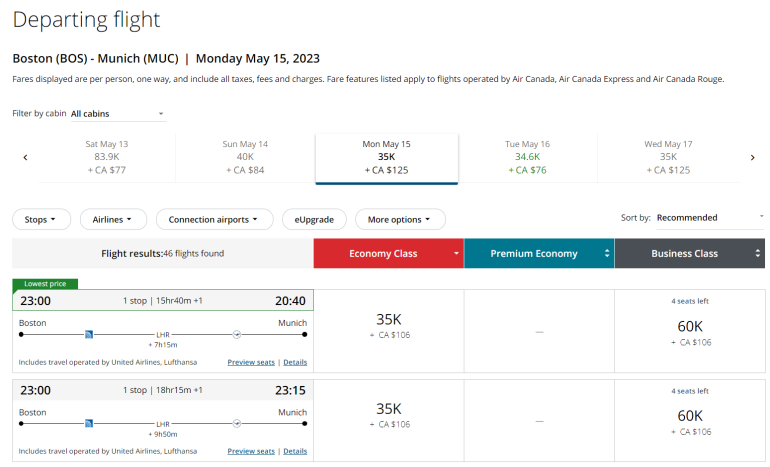770x467 pixels.
Task: Click the Lufthansa icon on 20:40 arrival flight
Action: [x=237, y=334]
